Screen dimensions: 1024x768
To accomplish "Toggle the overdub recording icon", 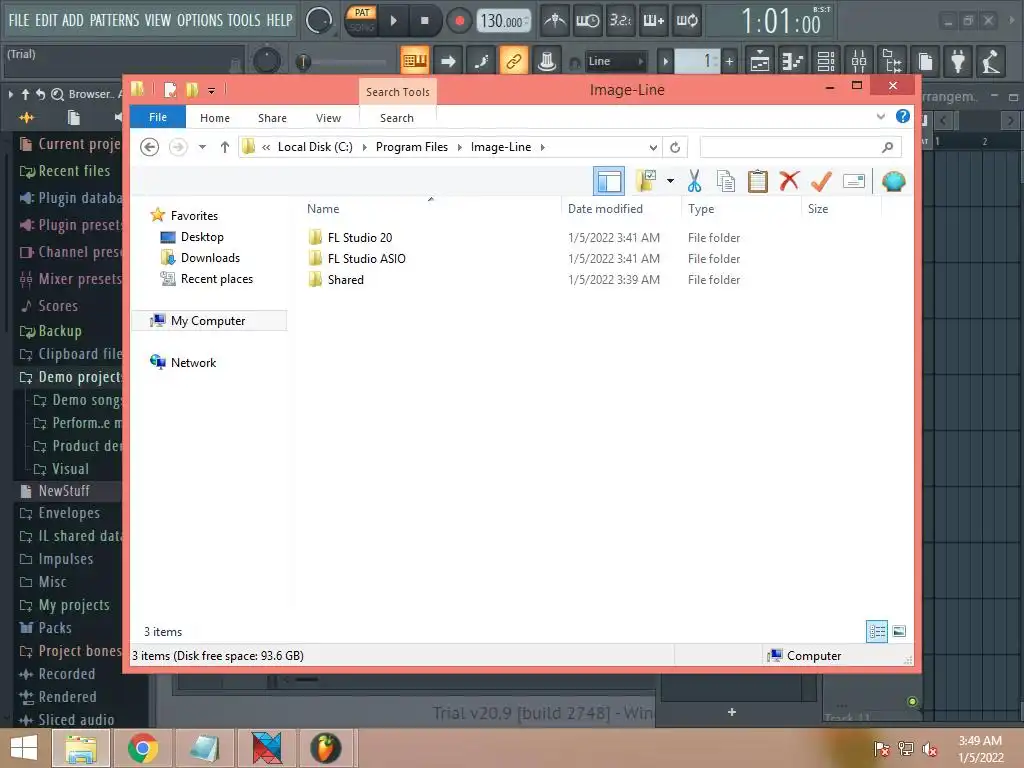I will [653, 21].
